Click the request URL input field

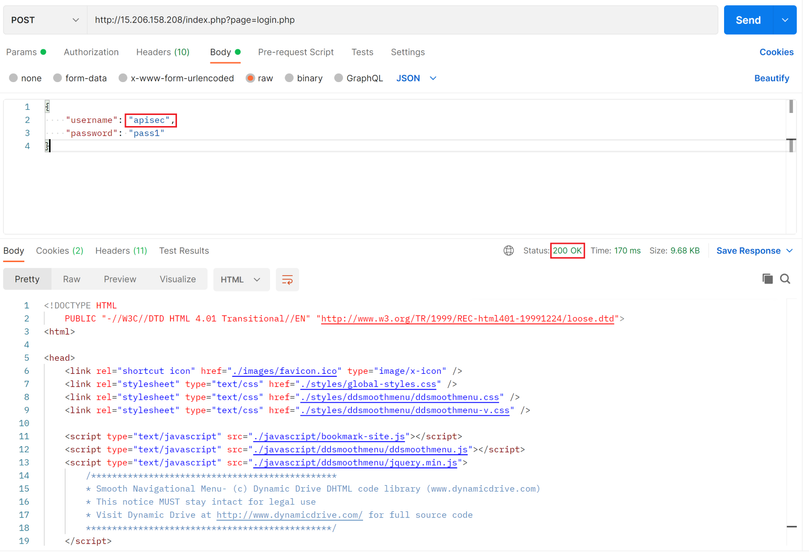tap(402, 20)
